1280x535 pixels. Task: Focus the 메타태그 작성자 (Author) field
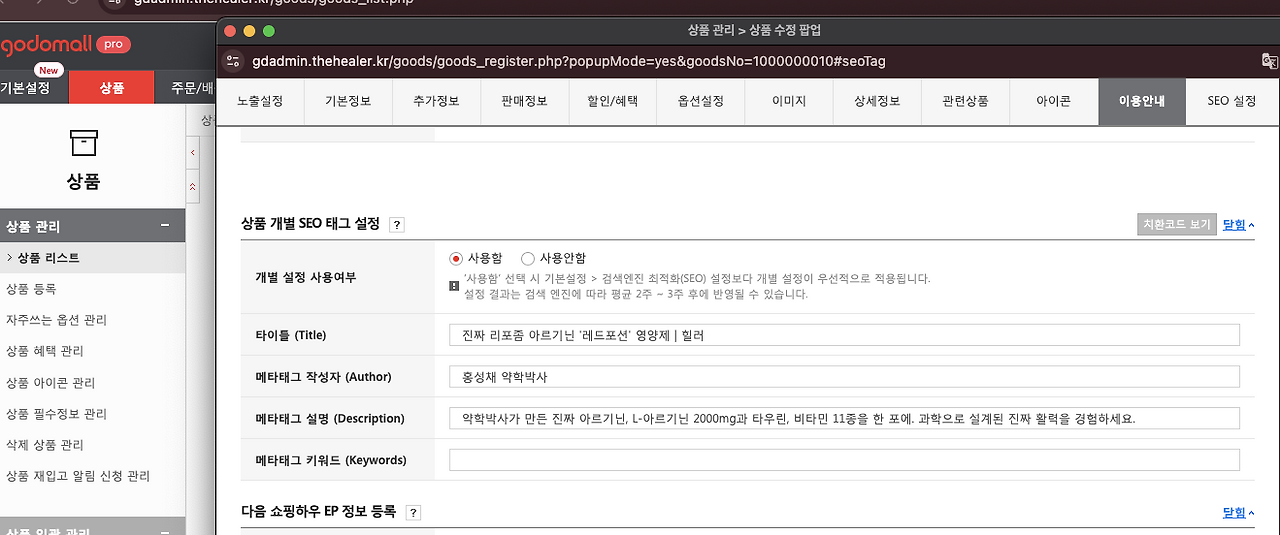coord(844,377)
